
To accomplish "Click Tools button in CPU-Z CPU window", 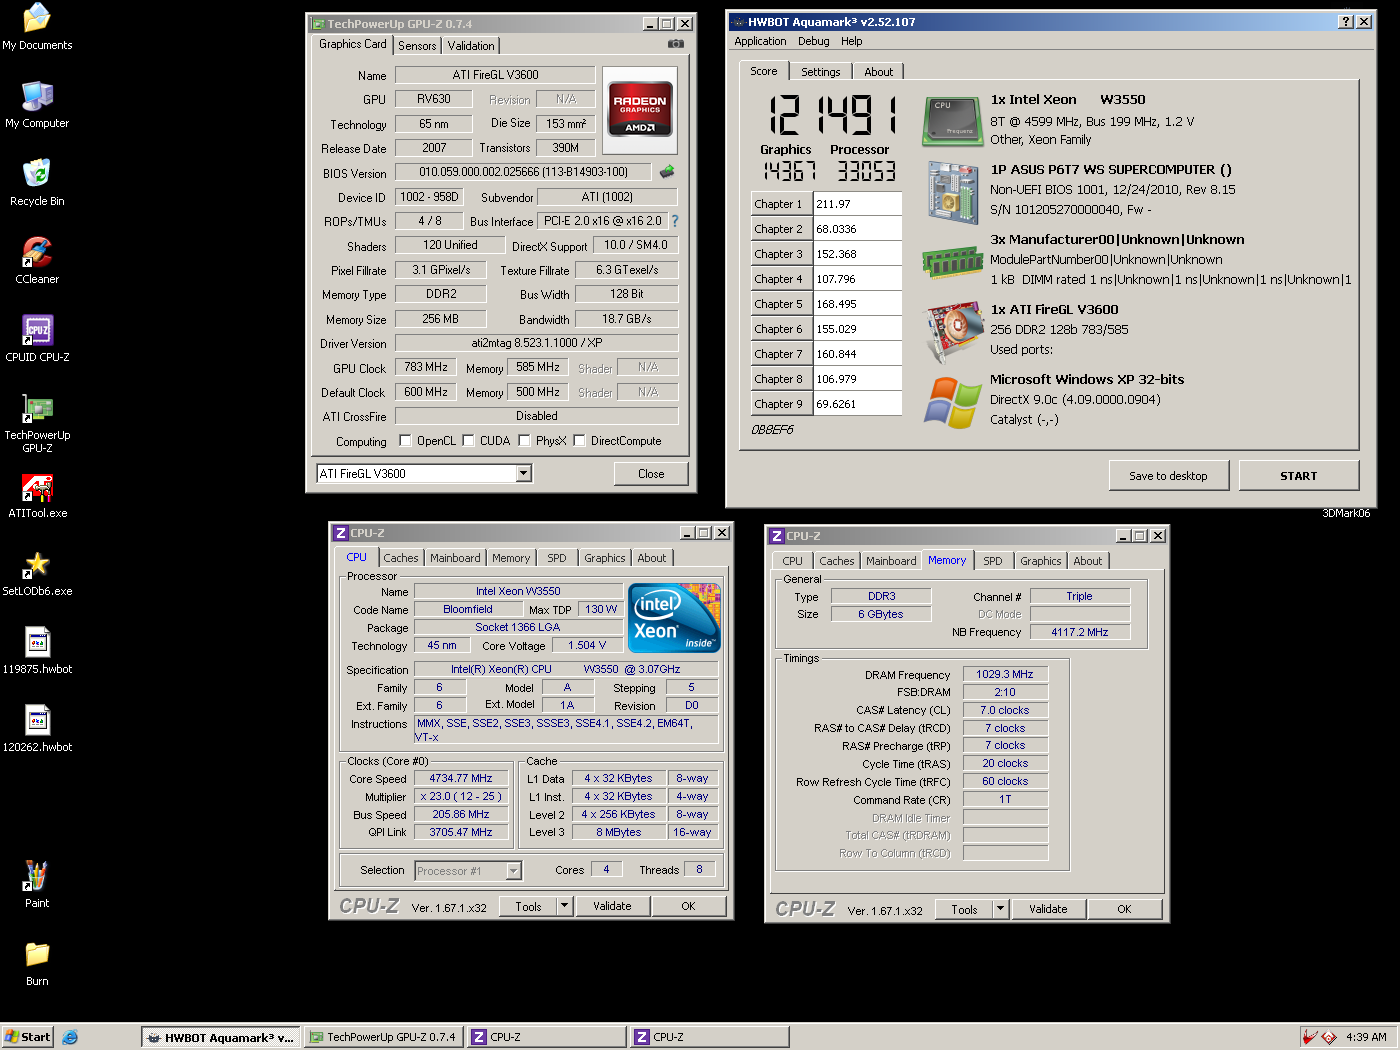I will click(528, 906).
